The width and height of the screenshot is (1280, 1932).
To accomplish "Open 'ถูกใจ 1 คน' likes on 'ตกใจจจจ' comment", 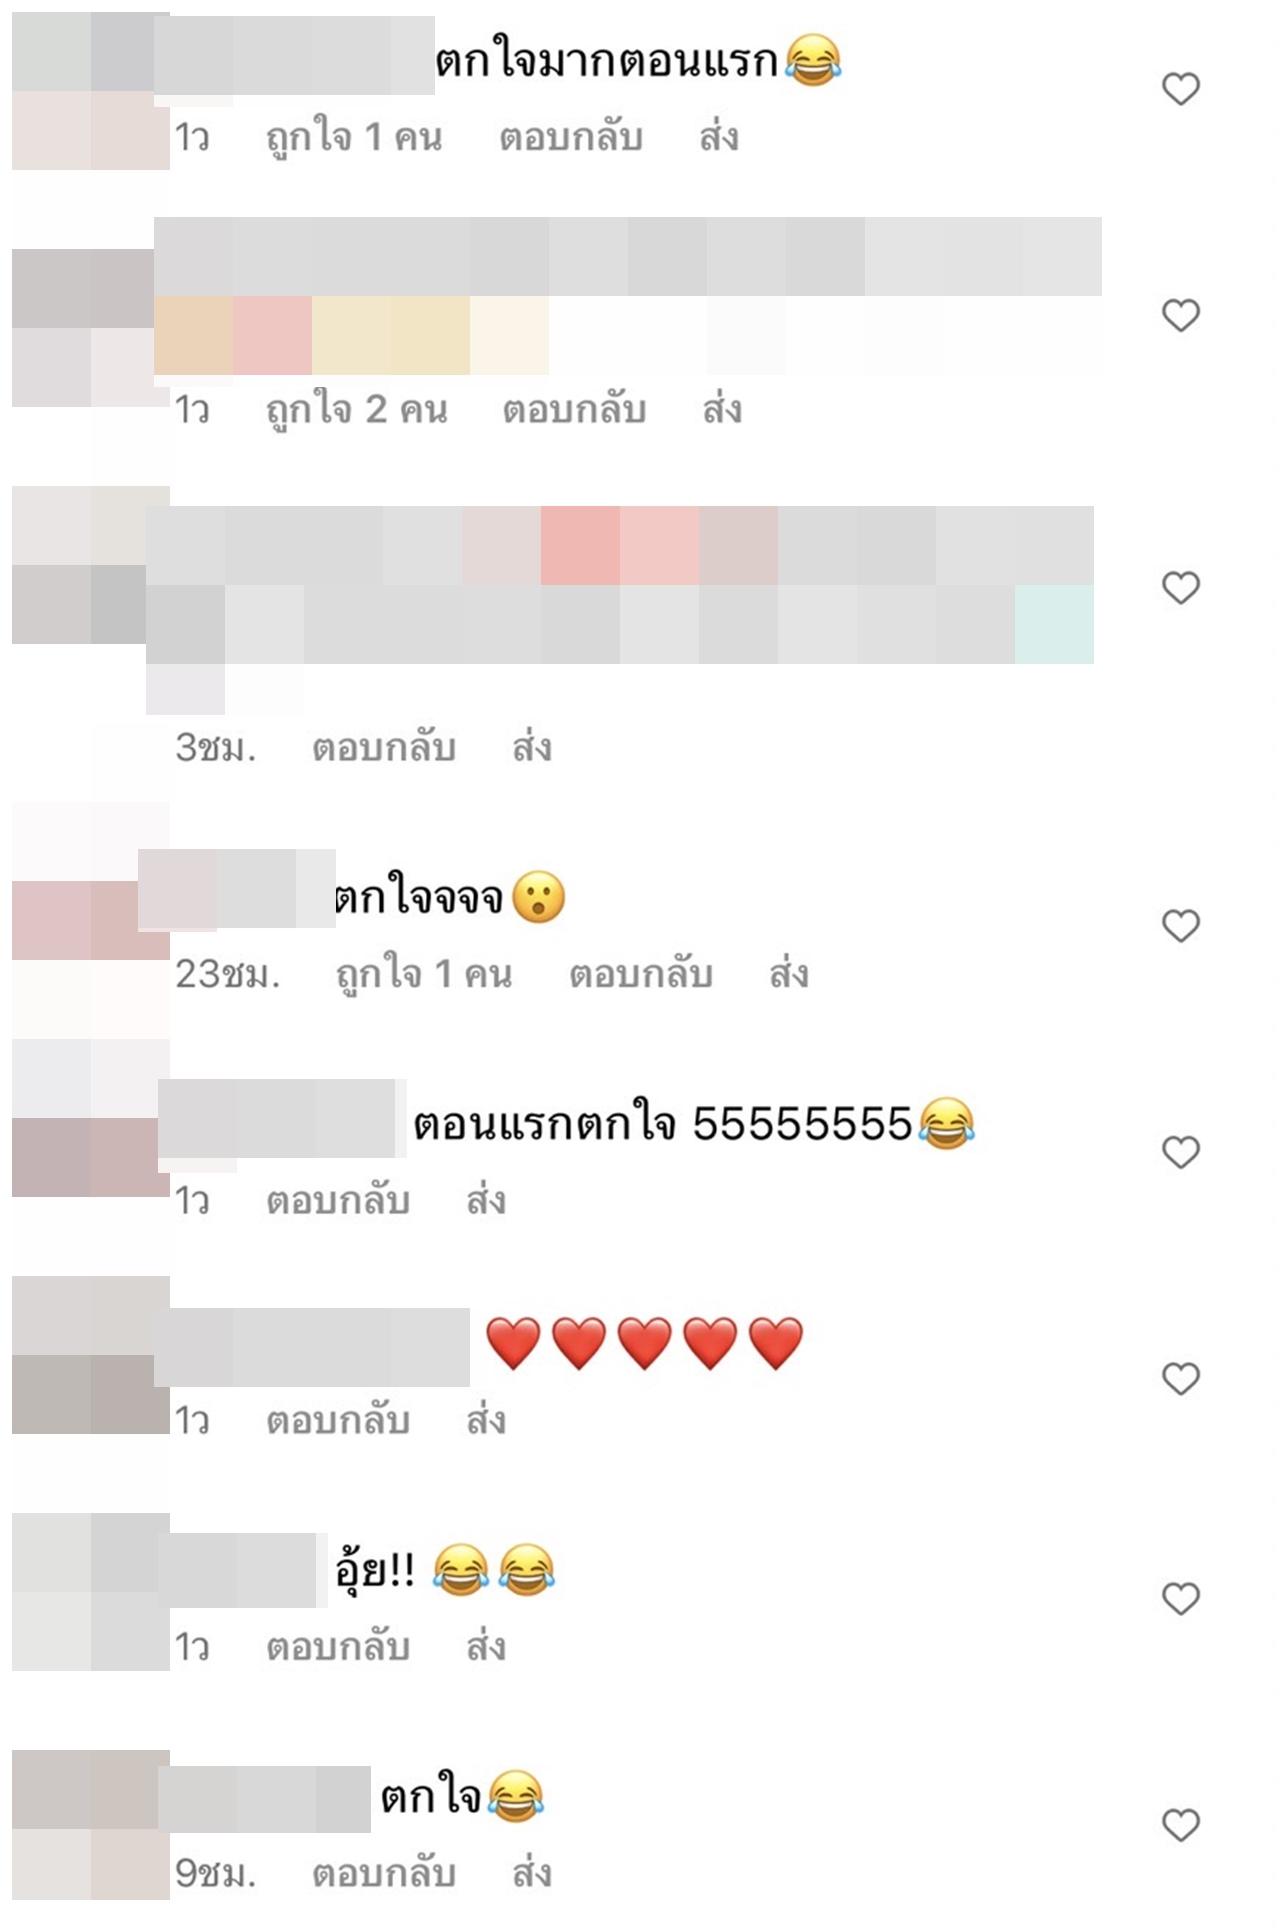I will (x=423, y=974).
